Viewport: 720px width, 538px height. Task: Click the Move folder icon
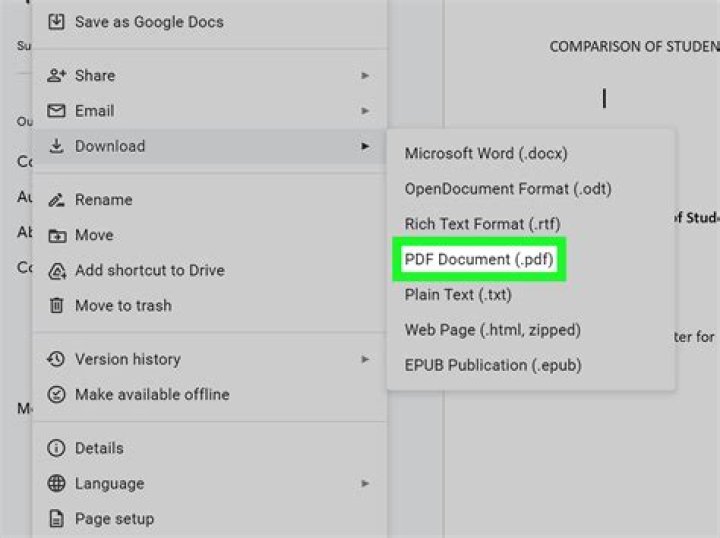click(x=57, y=236)
